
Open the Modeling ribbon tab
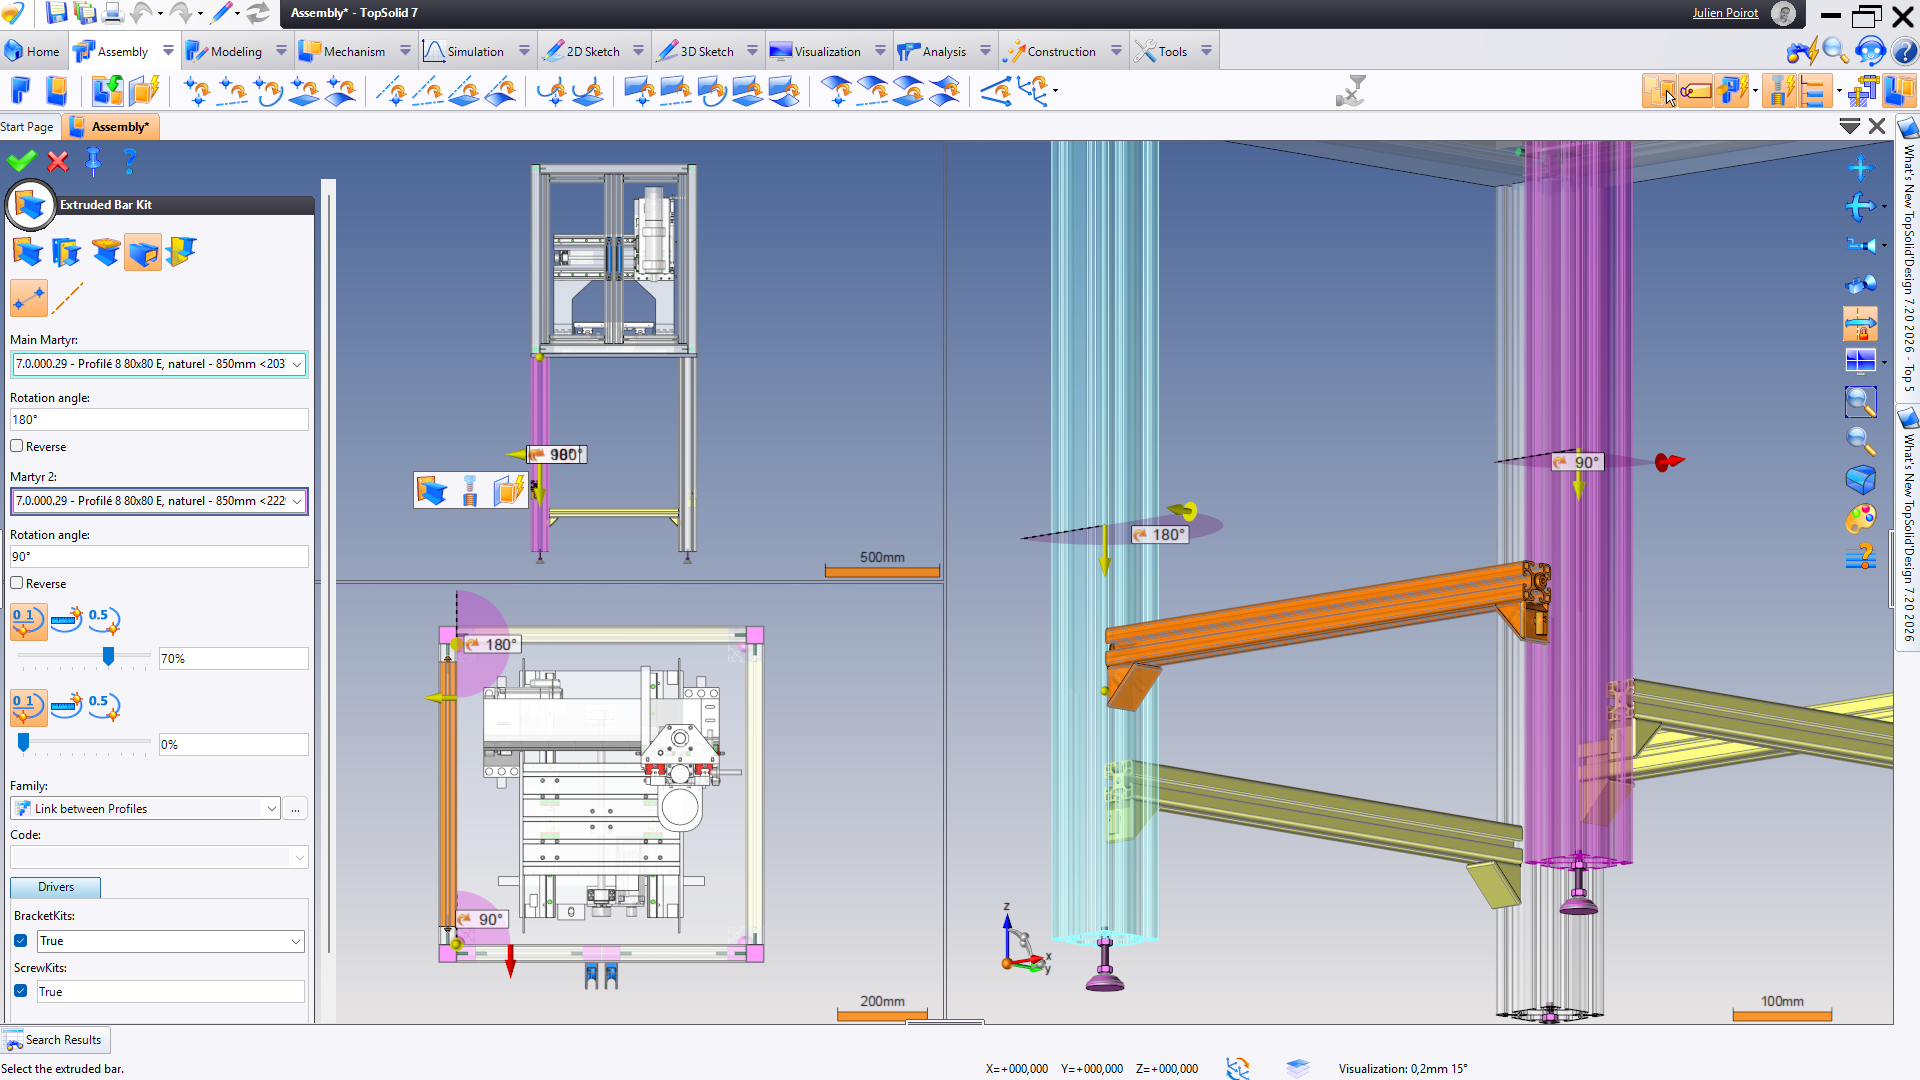(x=236, y=51)
